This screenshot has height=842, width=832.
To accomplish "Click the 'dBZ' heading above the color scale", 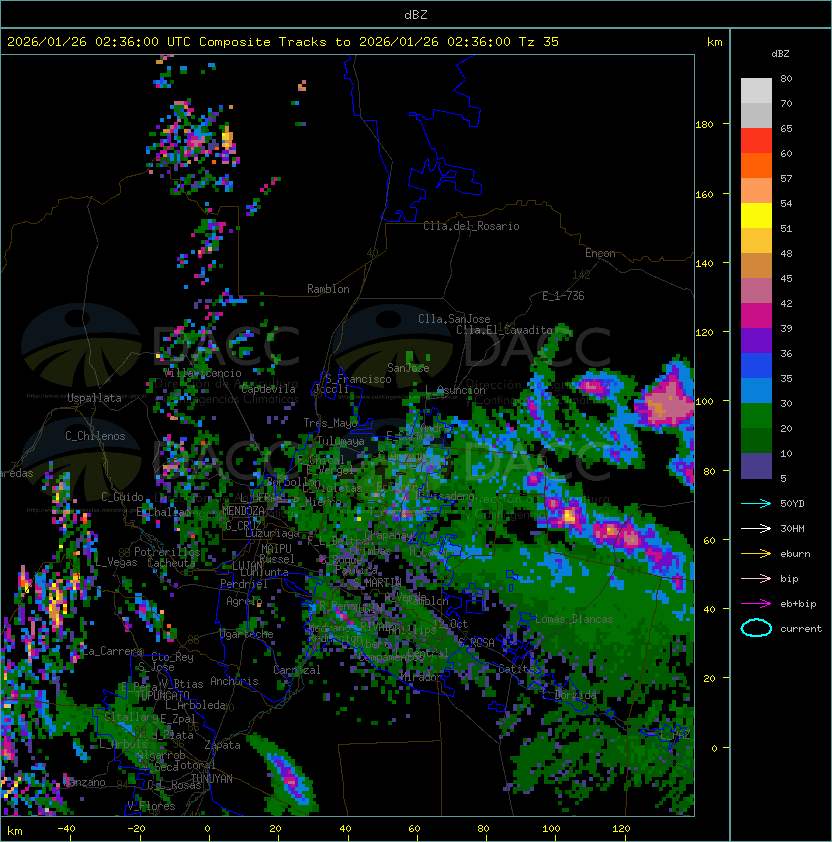I will [x=780, y=54].
